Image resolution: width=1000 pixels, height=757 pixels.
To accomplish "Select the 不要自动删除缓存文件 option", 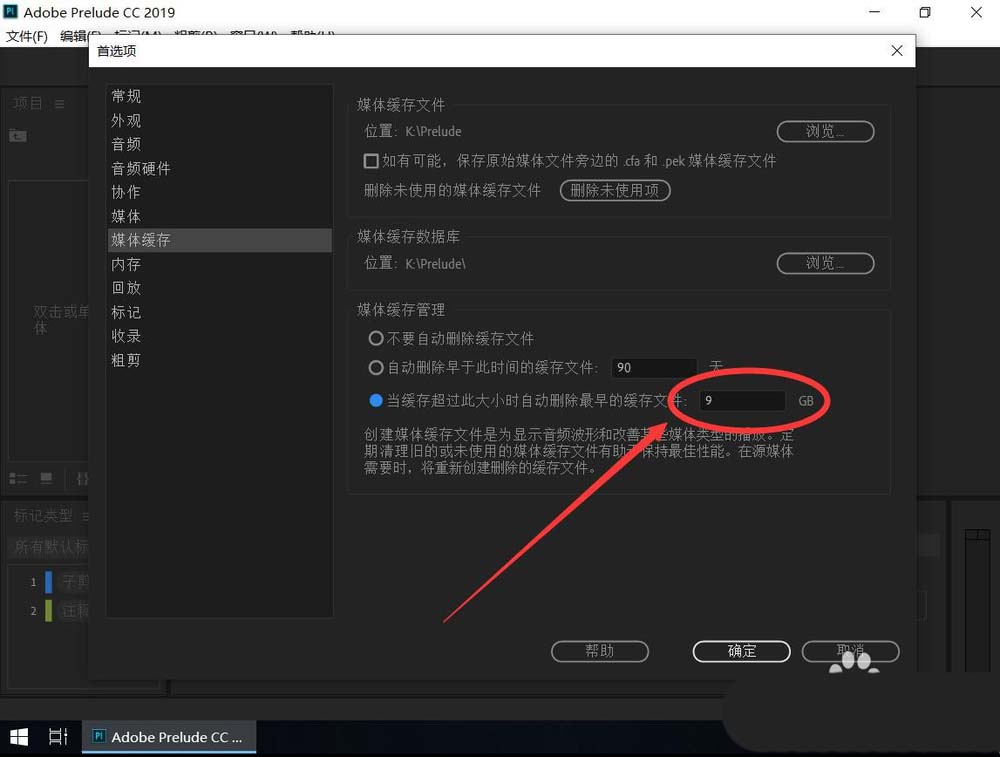I will point(375,338).
